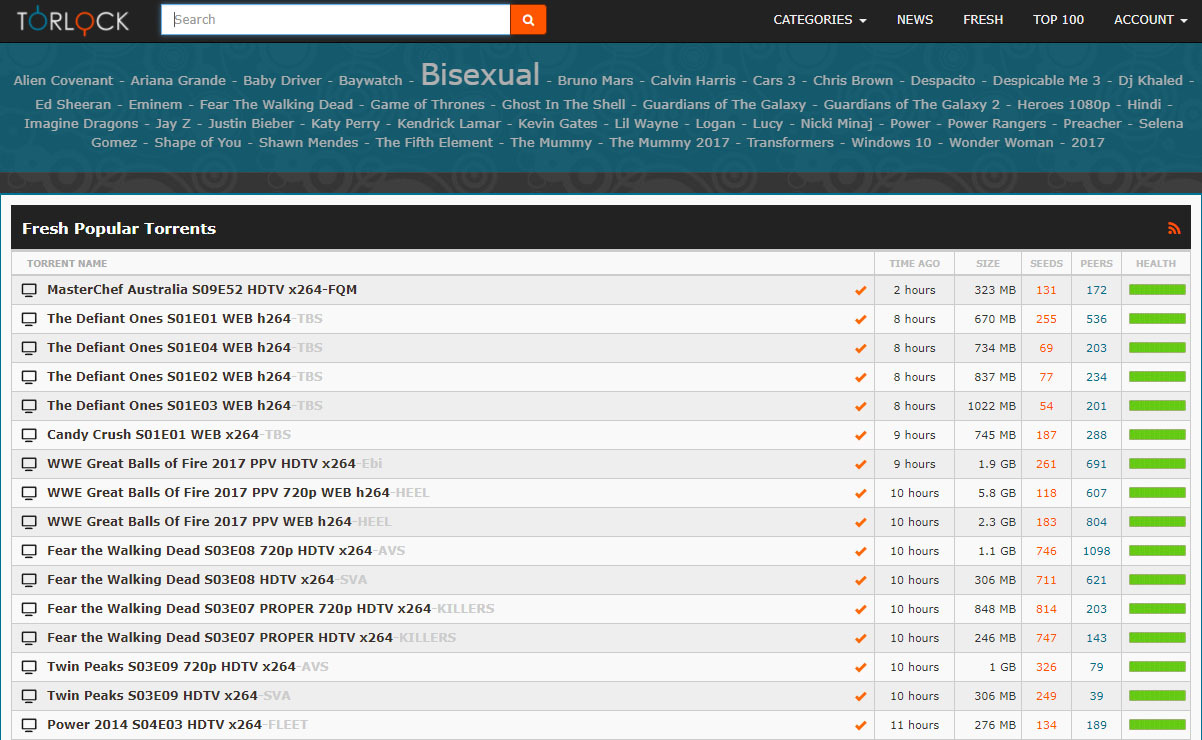Open Fear the Walking Dead S03E07 PROPER 720p torrent
This screenshot has width=1202, height=740.
click(x=270, y=609)
